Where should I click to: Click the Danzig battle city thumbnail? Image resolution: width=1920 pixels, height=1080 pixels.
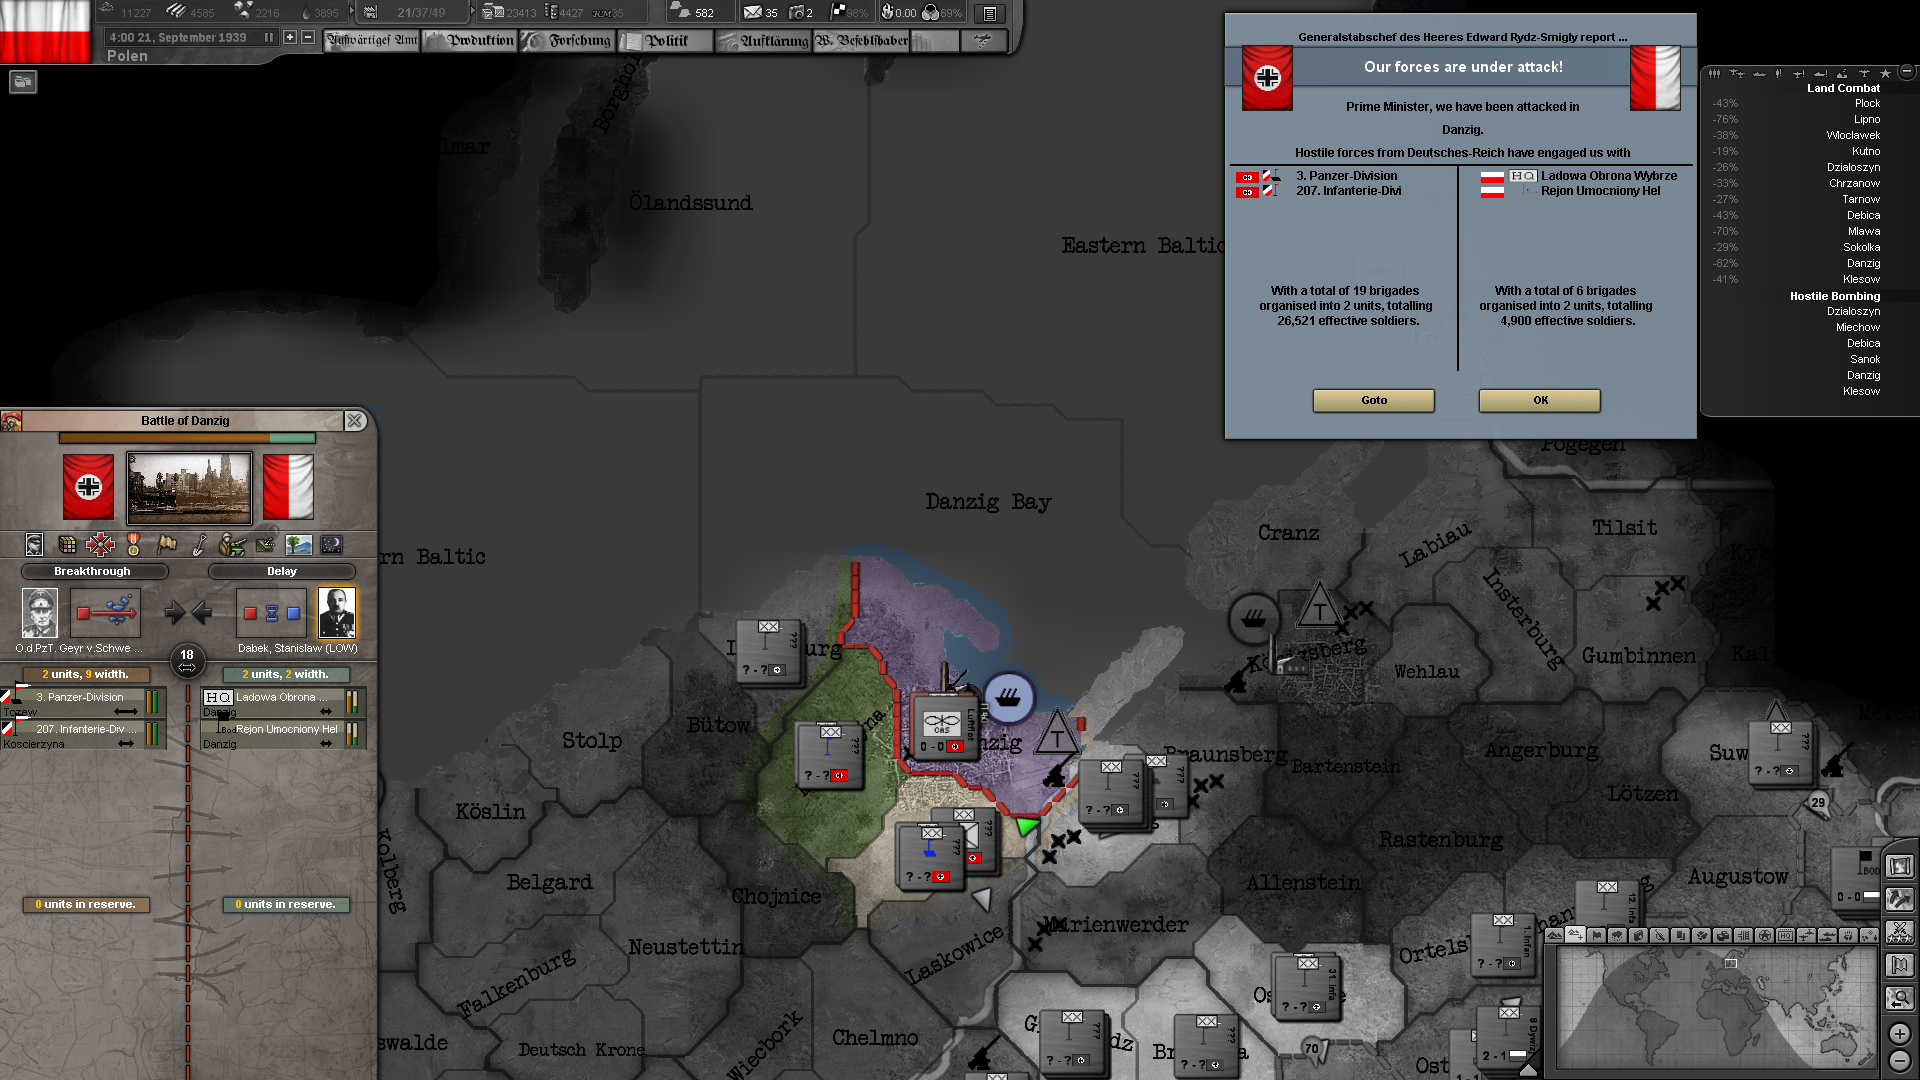189,487
